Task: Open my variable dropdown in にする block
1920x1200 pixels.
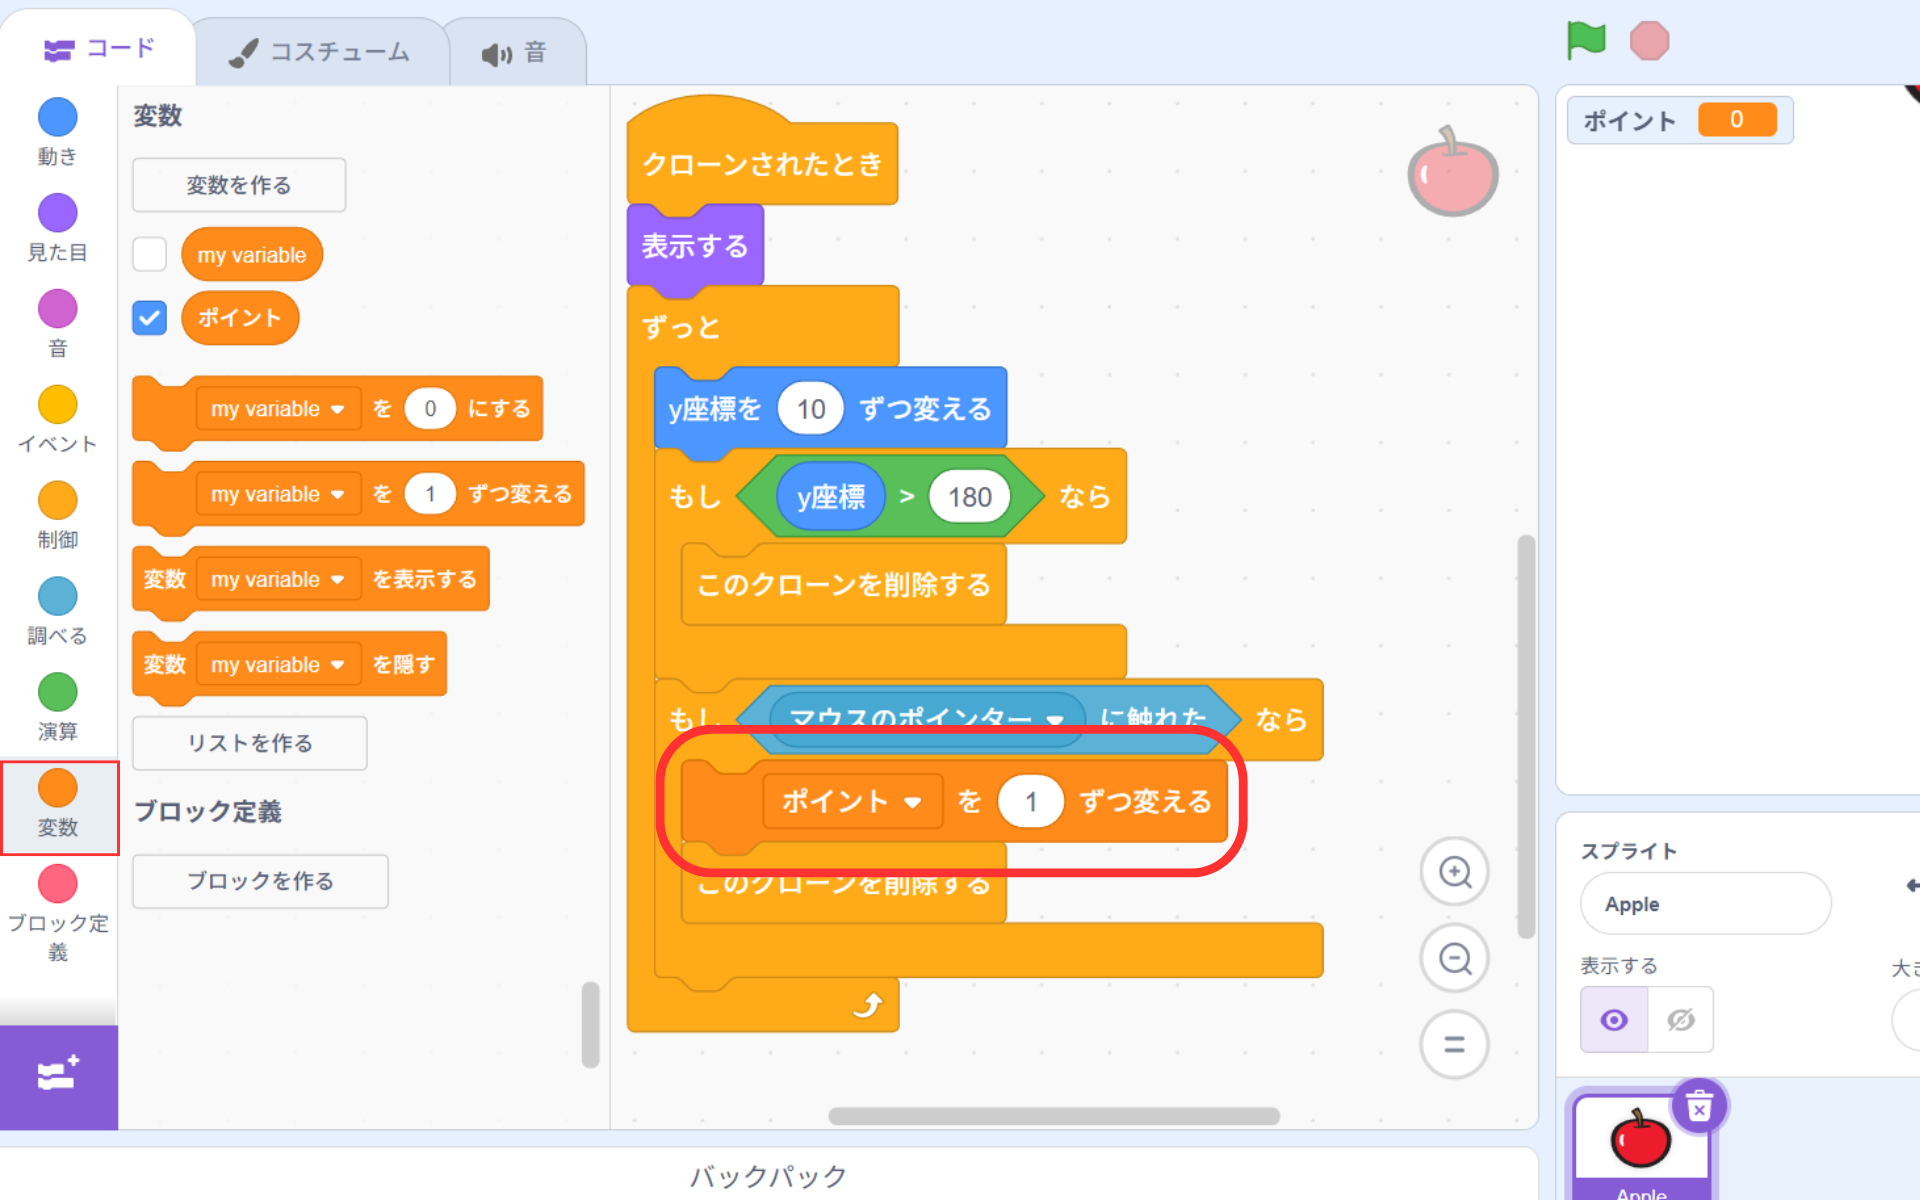Action: (337, 409)
